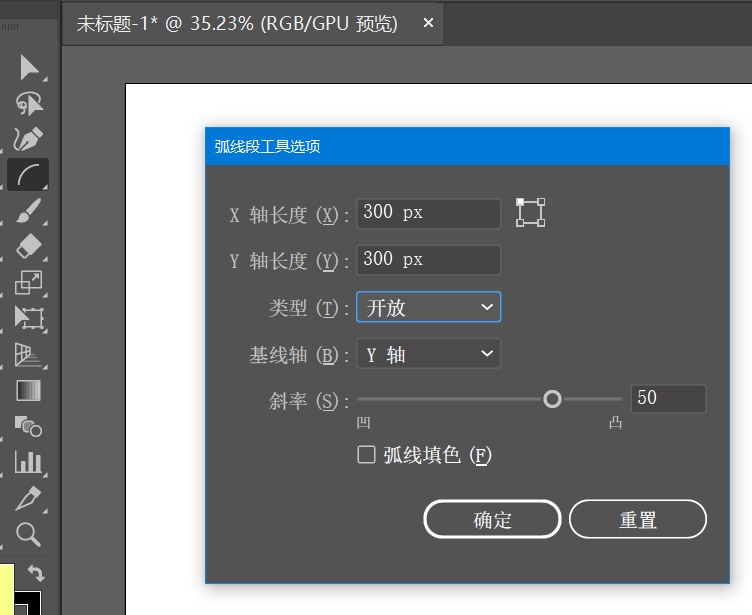Select the Perspective Grid tool
This screenshot has width=752, height=615.
click(29, 355)
